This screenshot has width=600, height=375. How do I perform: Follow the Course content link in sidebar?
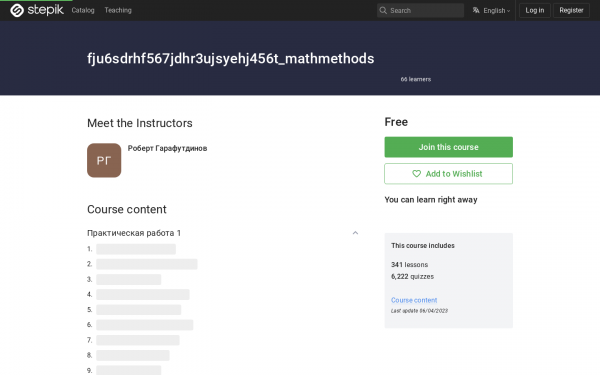(x=414, y=300)
